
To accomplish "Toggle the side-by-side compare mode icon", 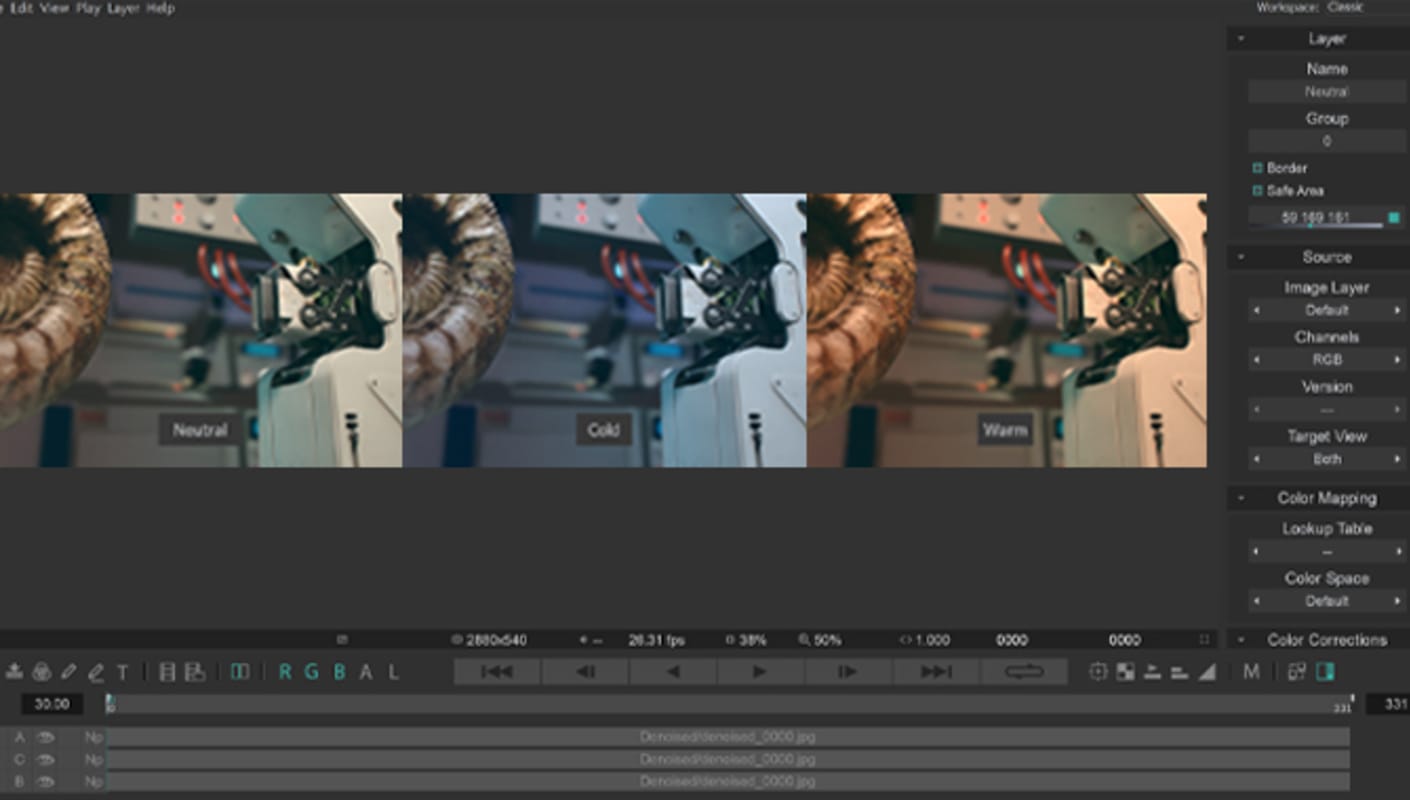I will [240, 672].
